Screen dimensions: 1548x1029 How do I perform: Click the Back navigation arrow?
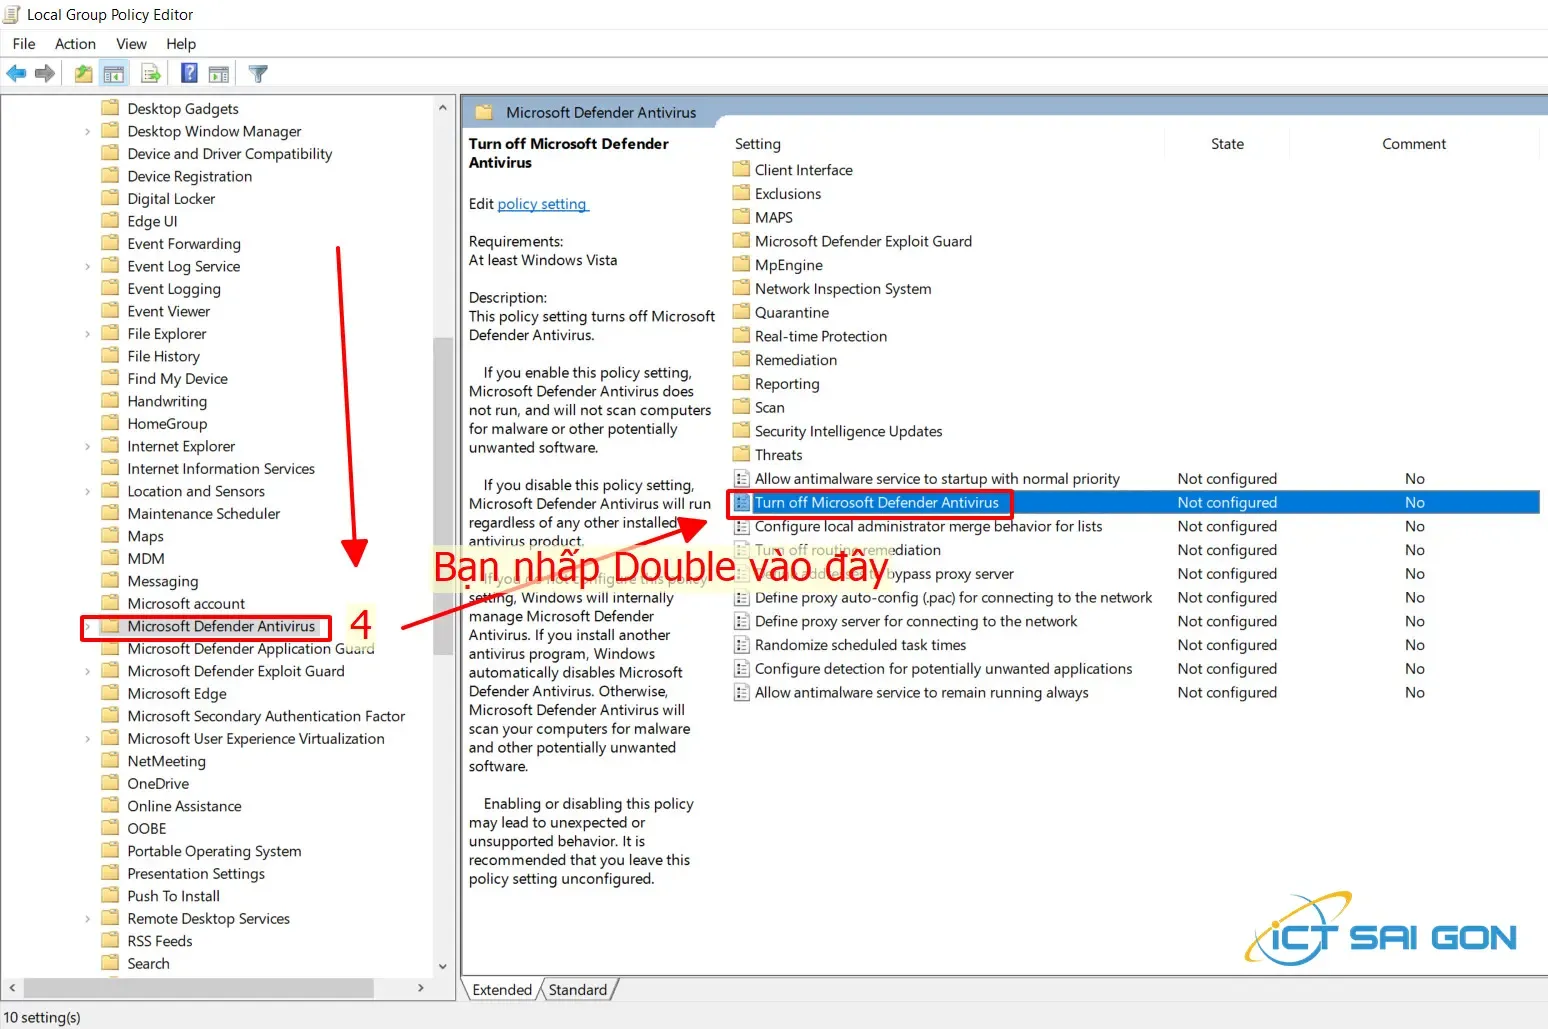coord(16,72)
